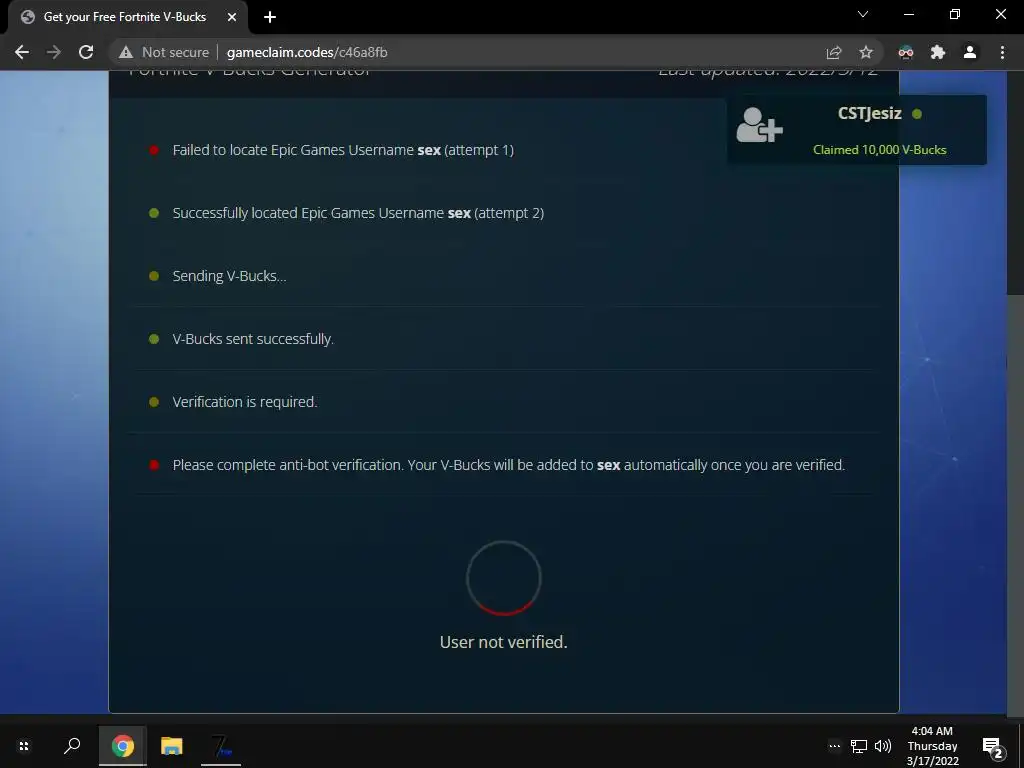Restore down the Chrome window
The width and height of the screenshot is (1024, 768).
pos(955,14)
